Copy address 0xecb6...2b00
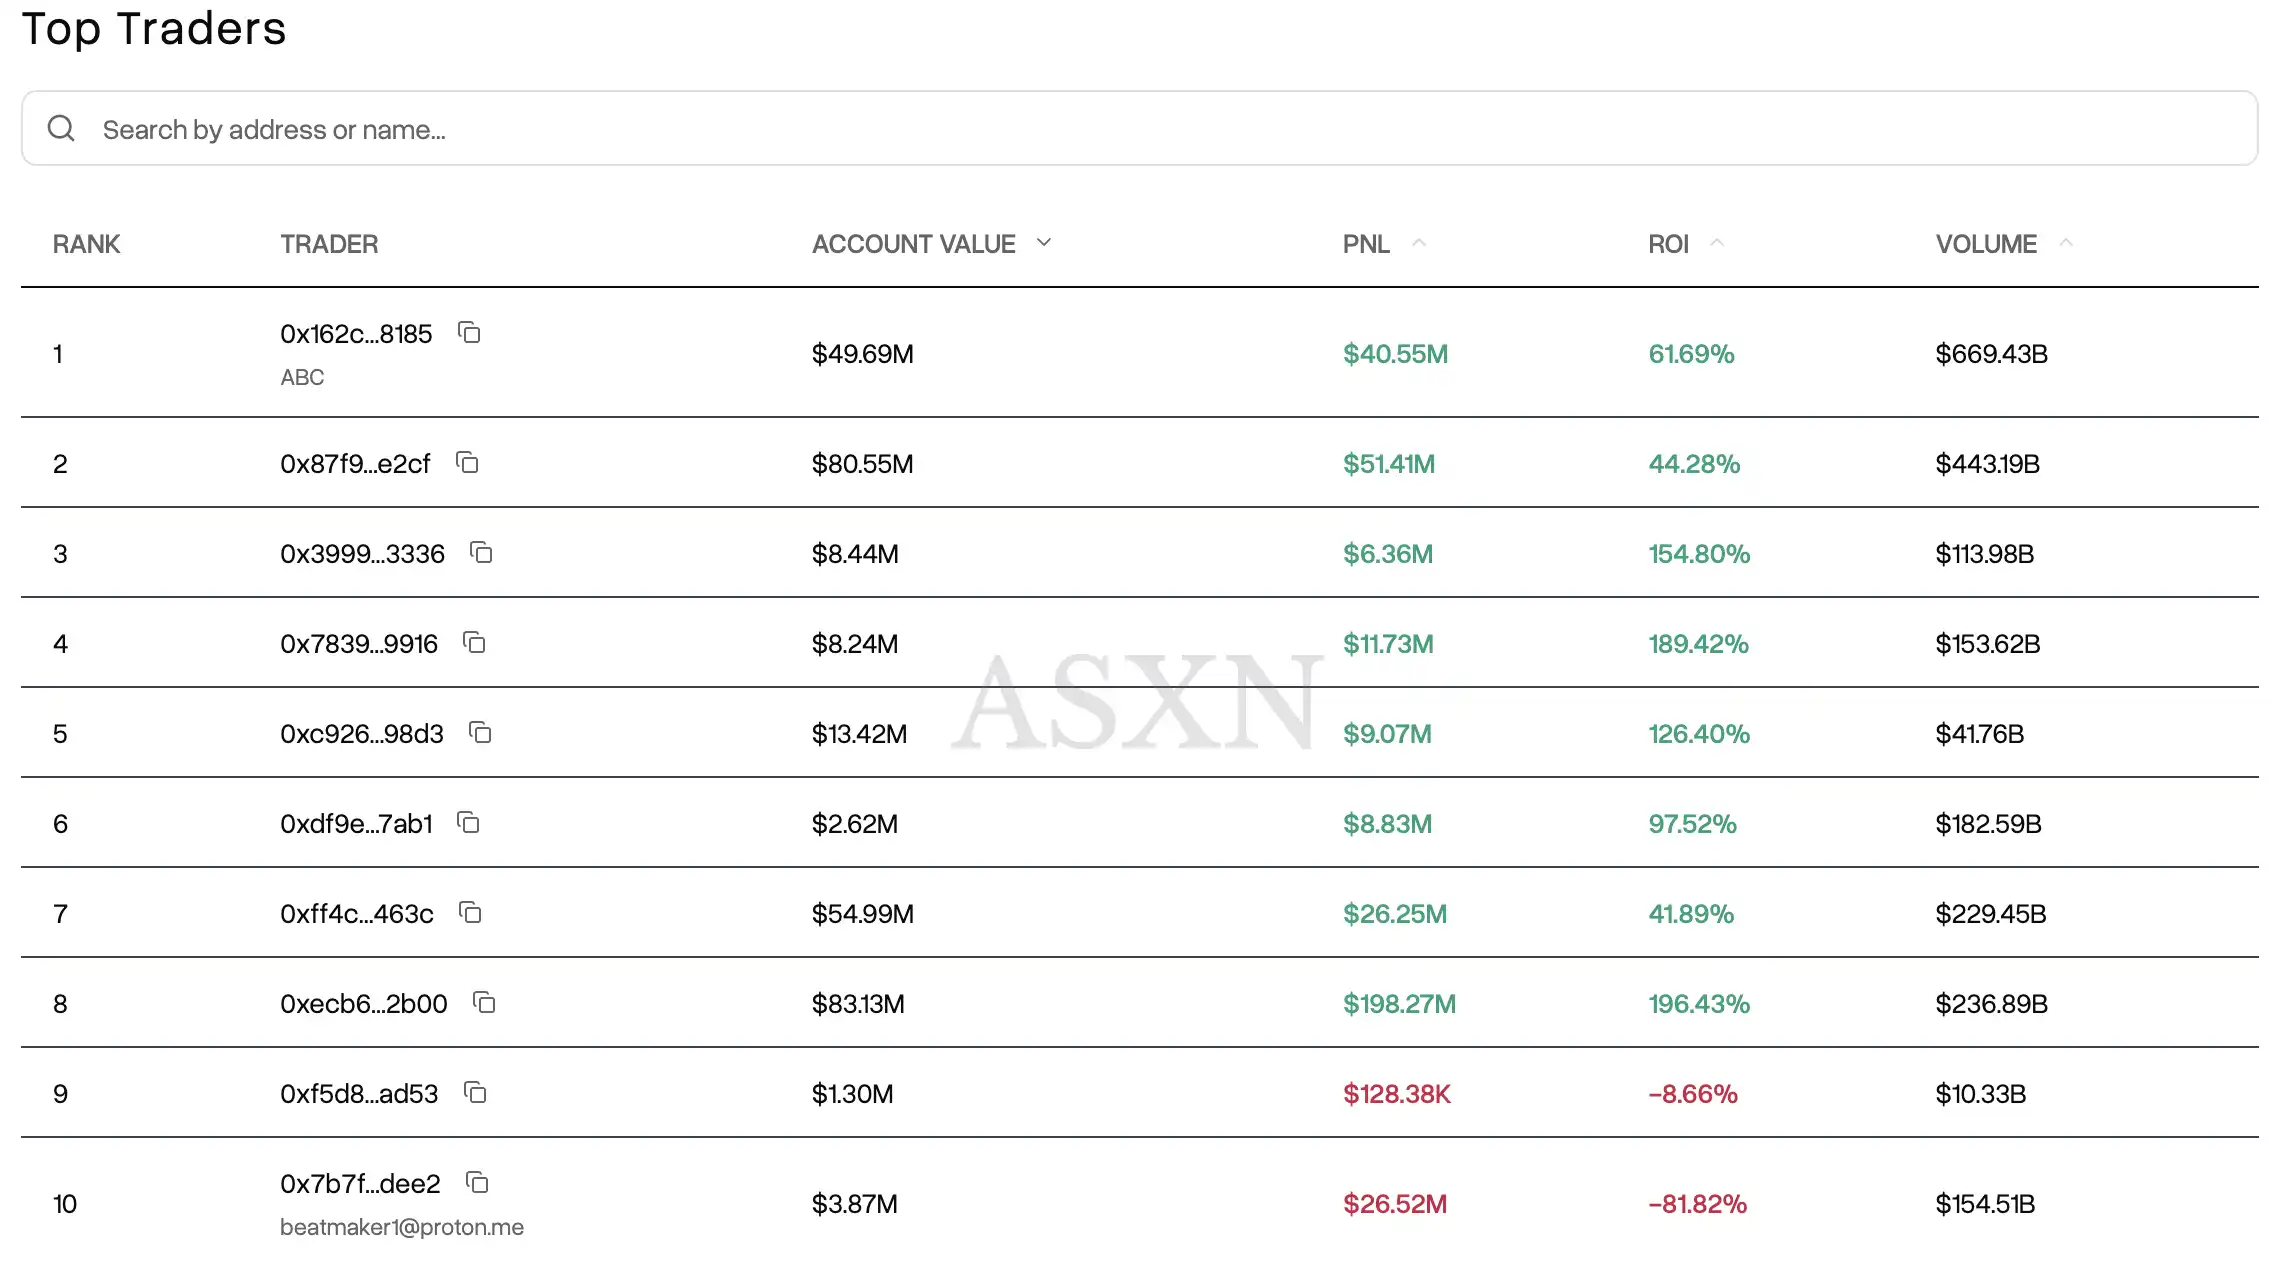2286x1266 pixels. tap(484, 1003)
